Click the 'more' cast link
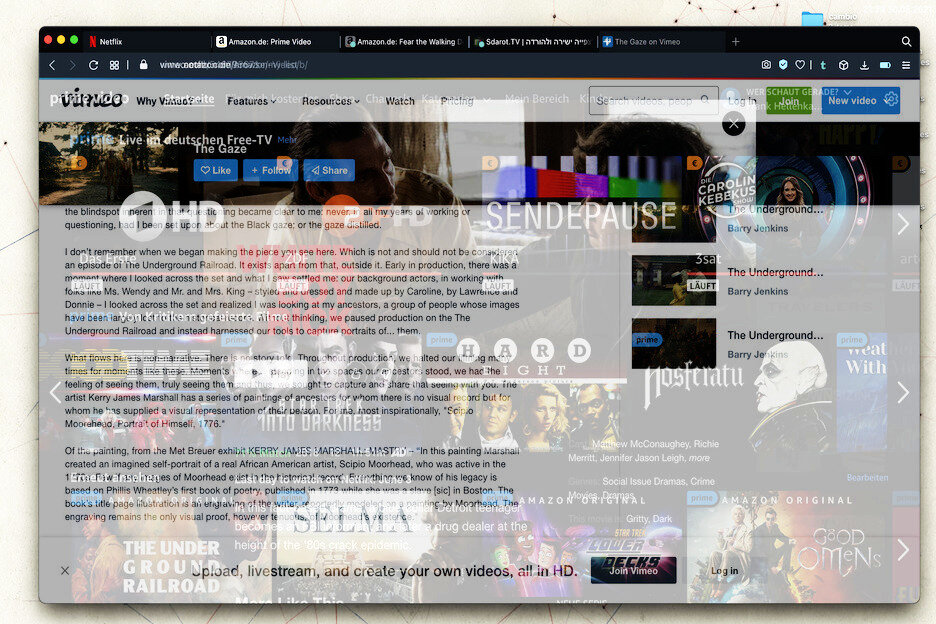This screenshot has width=936, height=624. pos(699,458)
